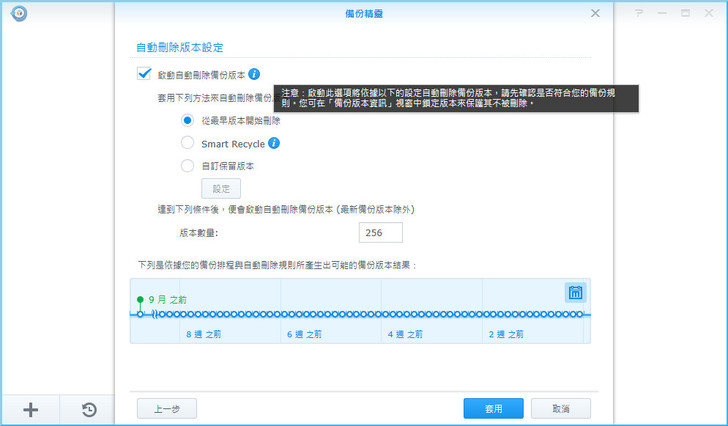Click the plus icon to add backup task
728x426 pixels.
30,409
